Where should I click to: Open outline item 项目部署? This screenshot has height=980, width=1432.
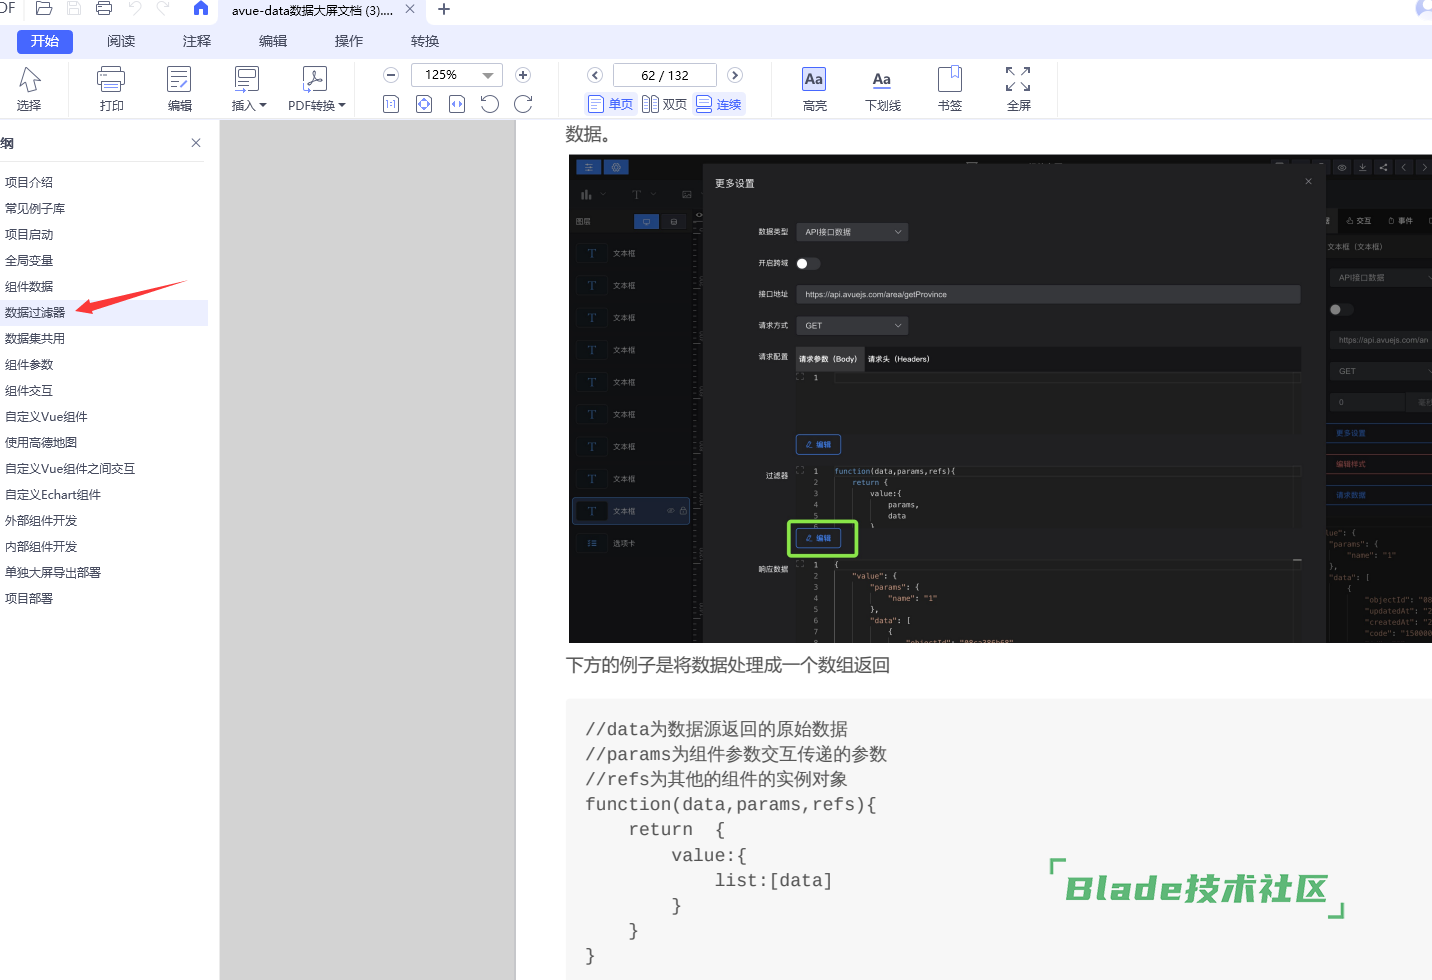(x=29, y=598)
